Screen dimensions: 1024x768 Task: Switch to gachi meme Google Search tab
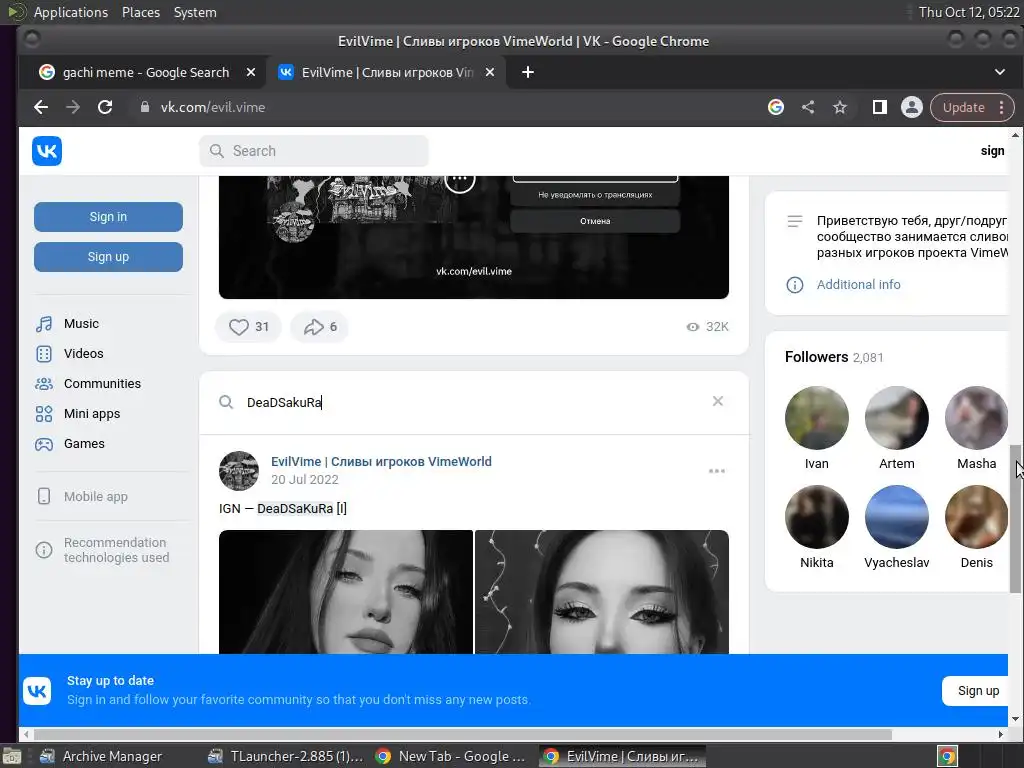[145, 72]
